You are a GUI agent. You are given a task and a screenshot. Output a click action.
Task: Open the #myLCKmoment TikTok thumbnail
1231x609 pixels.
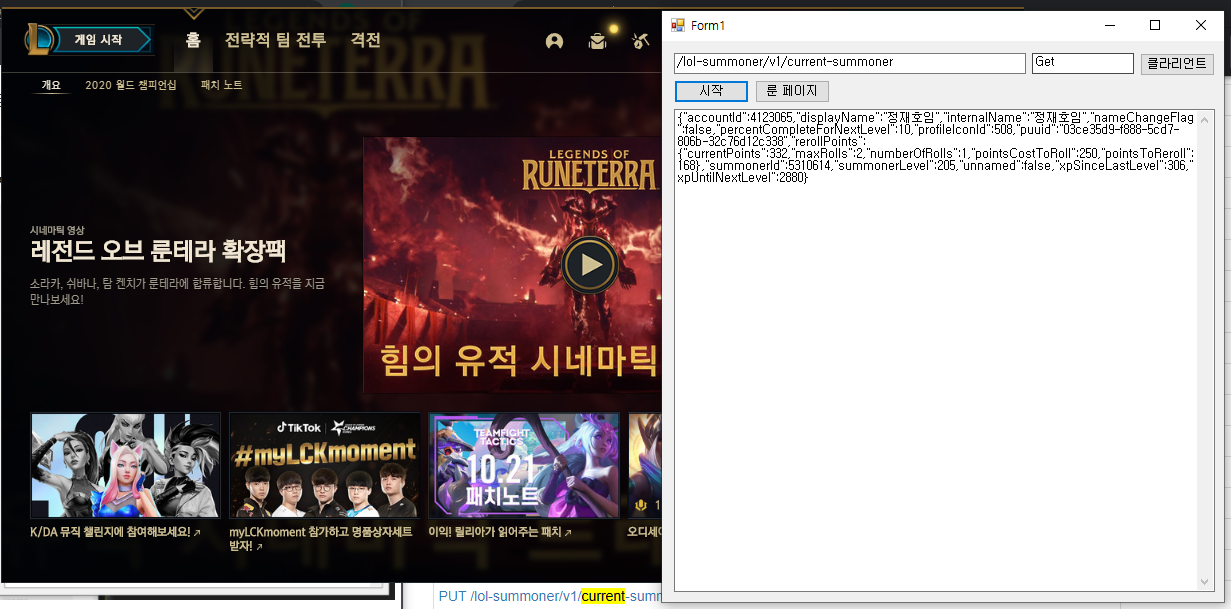(x=325, y=465)
